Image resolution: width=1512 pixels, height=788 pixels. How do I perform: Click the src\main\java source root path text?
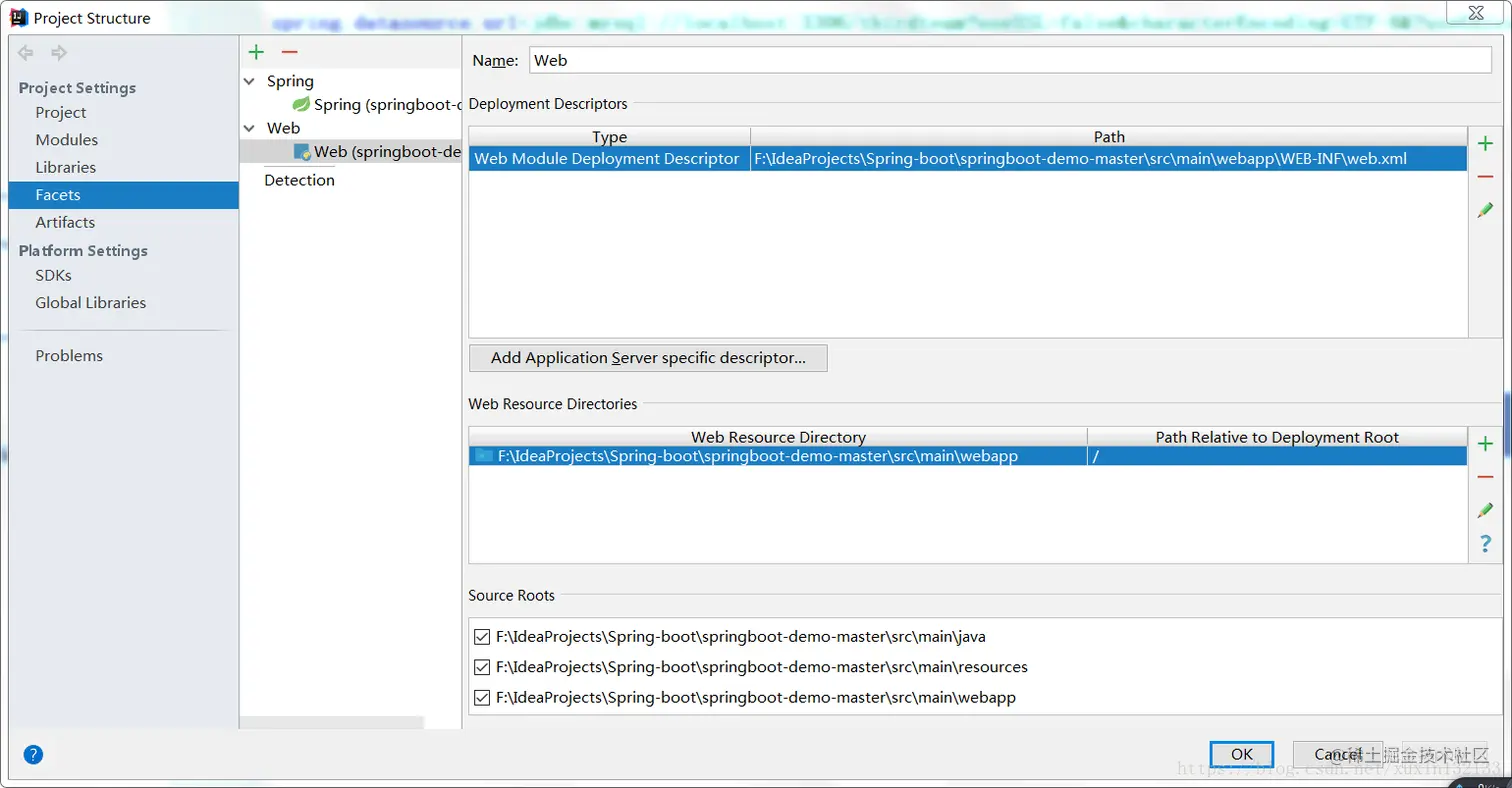741,636
